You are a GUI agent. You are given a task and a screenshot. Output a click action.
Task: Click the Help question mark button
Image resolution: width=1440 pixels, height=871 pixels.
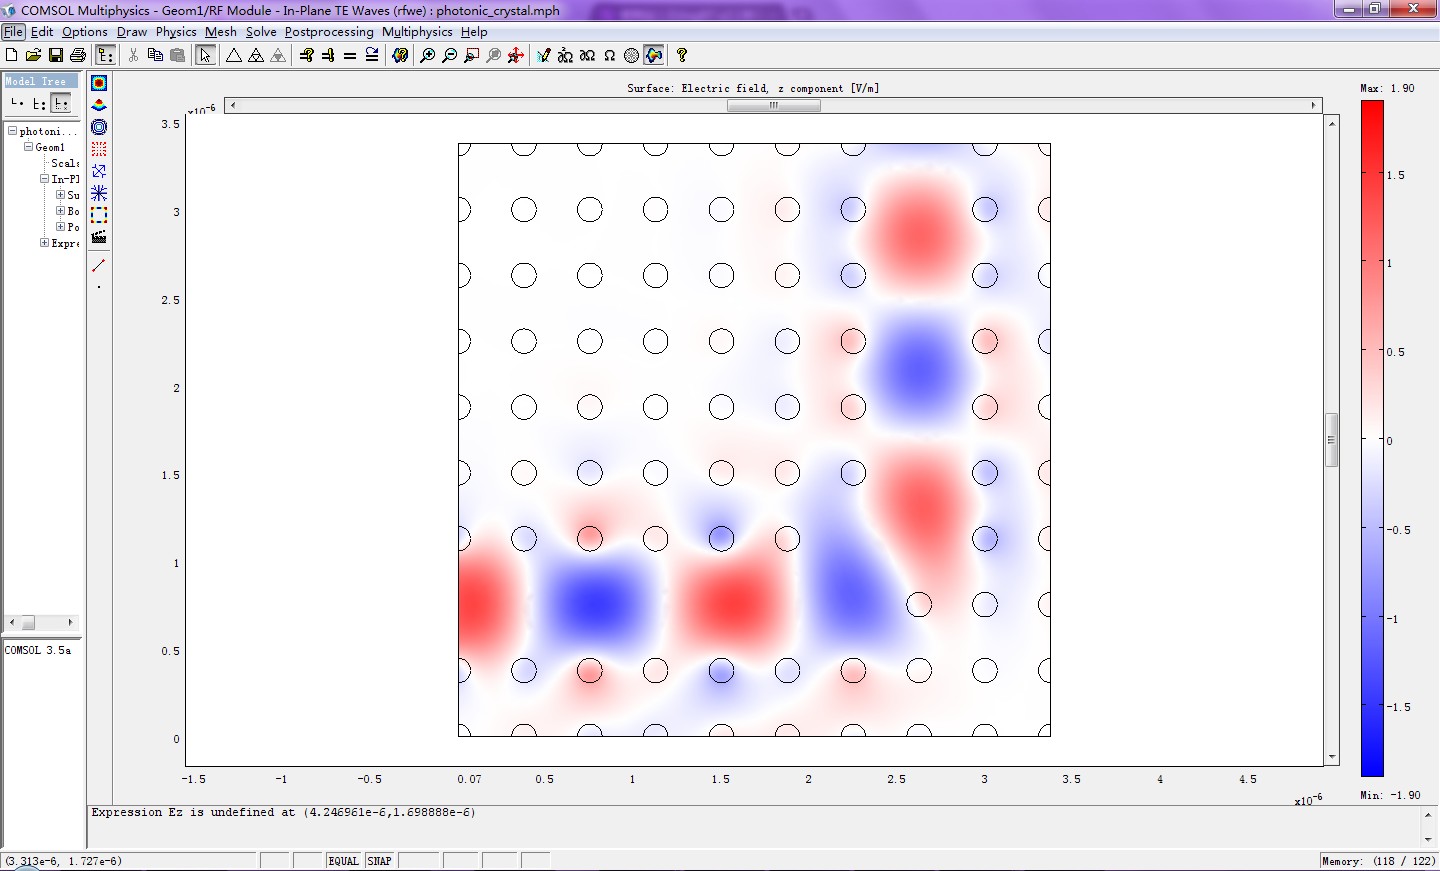[x=682, y=56]
